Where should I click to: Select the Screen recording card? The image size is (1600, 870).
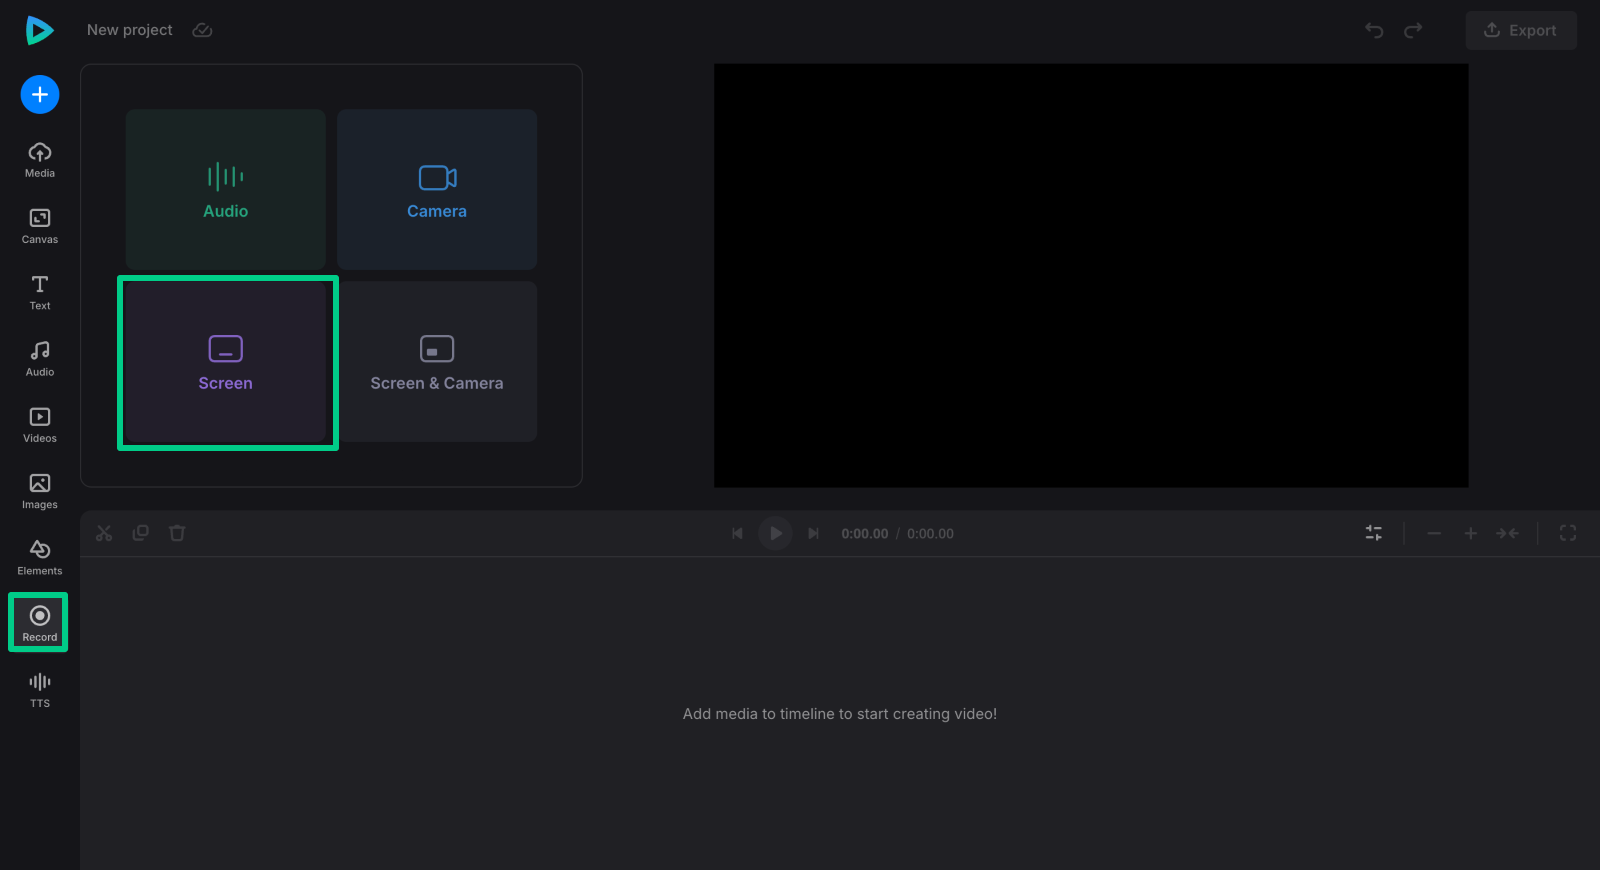[226, 362]
